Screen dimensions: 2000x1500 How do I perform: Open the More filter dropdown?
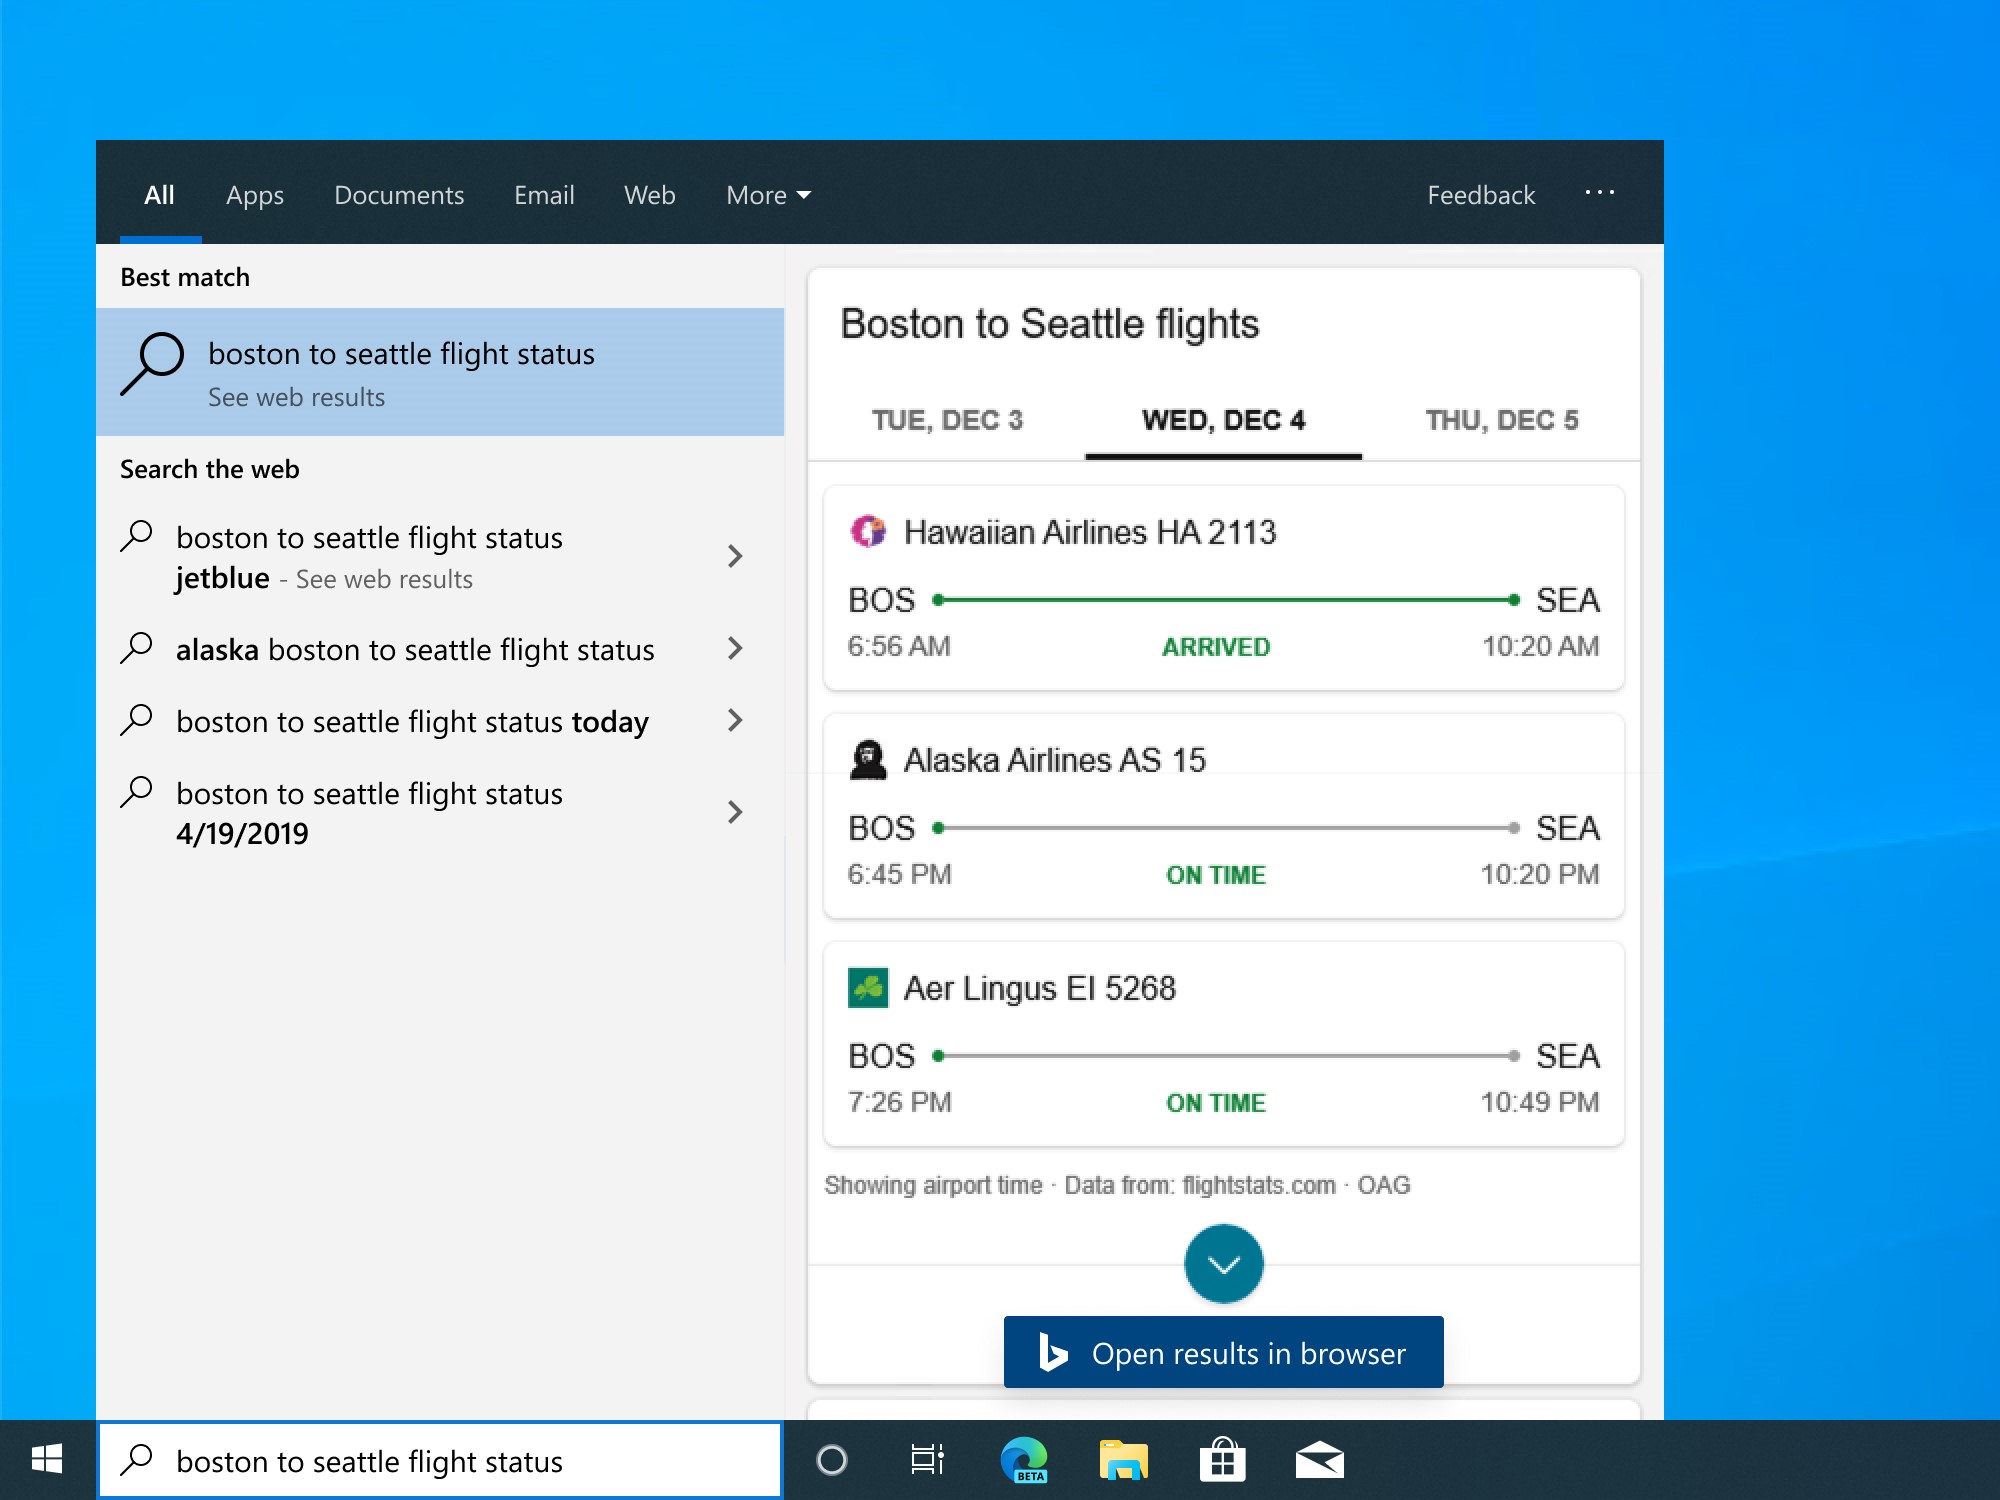click(768, 195)
